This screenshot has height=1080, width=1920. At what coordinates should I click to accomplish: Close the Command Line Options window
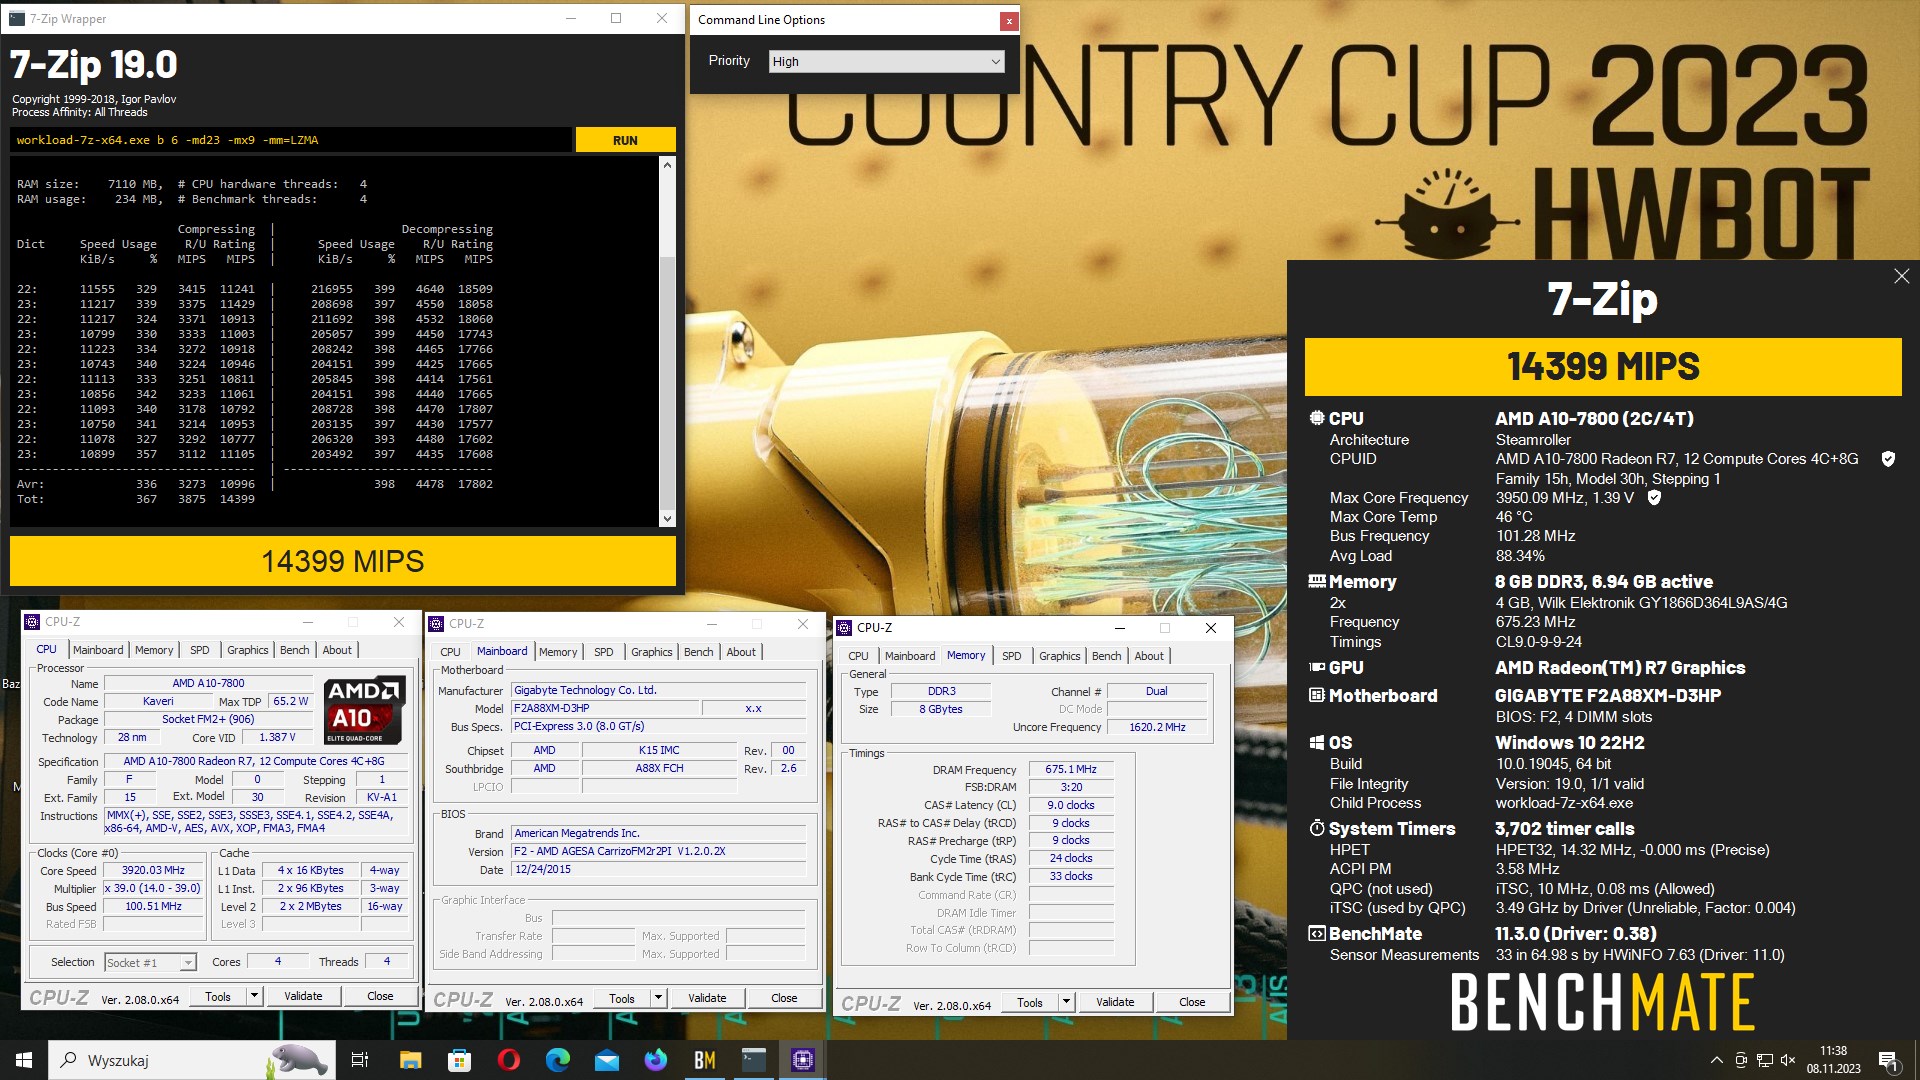1008,20
